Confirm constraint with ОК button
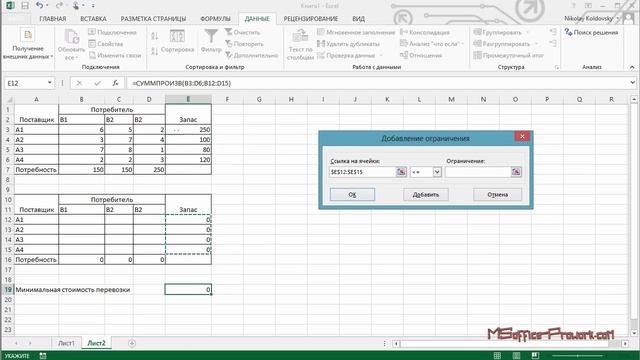 click(x=352, y=195)
